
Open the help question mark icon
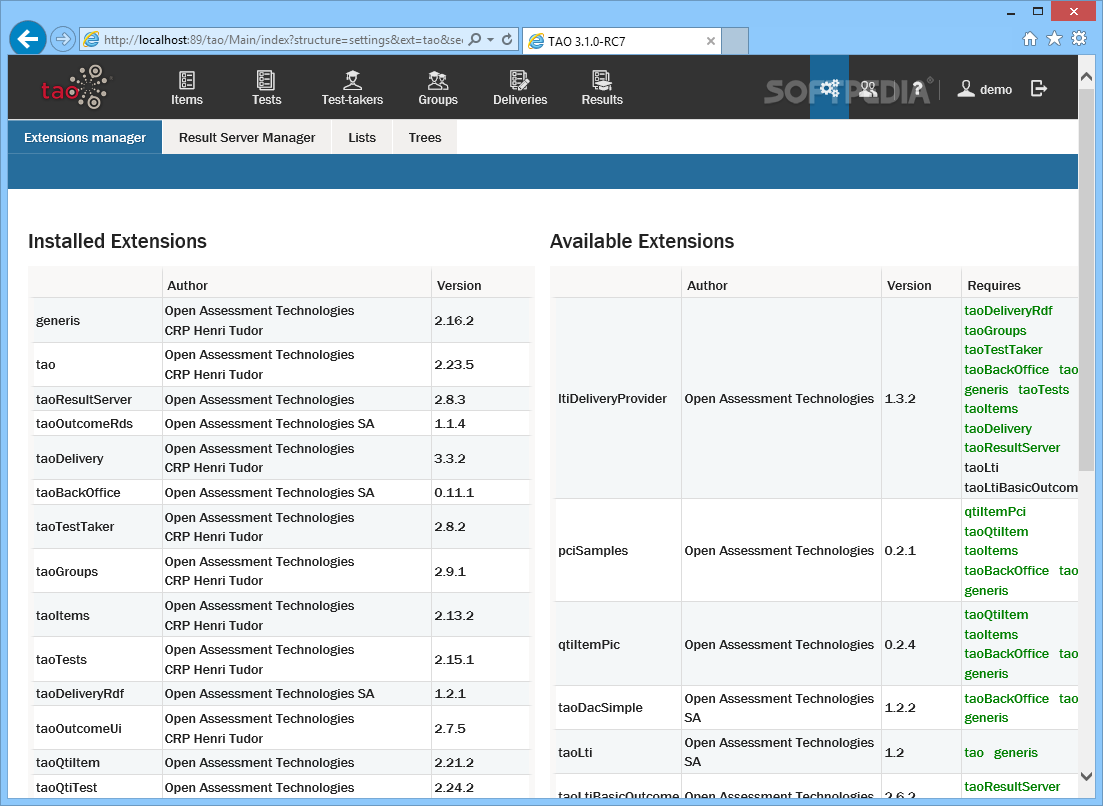tap(917, 89)
